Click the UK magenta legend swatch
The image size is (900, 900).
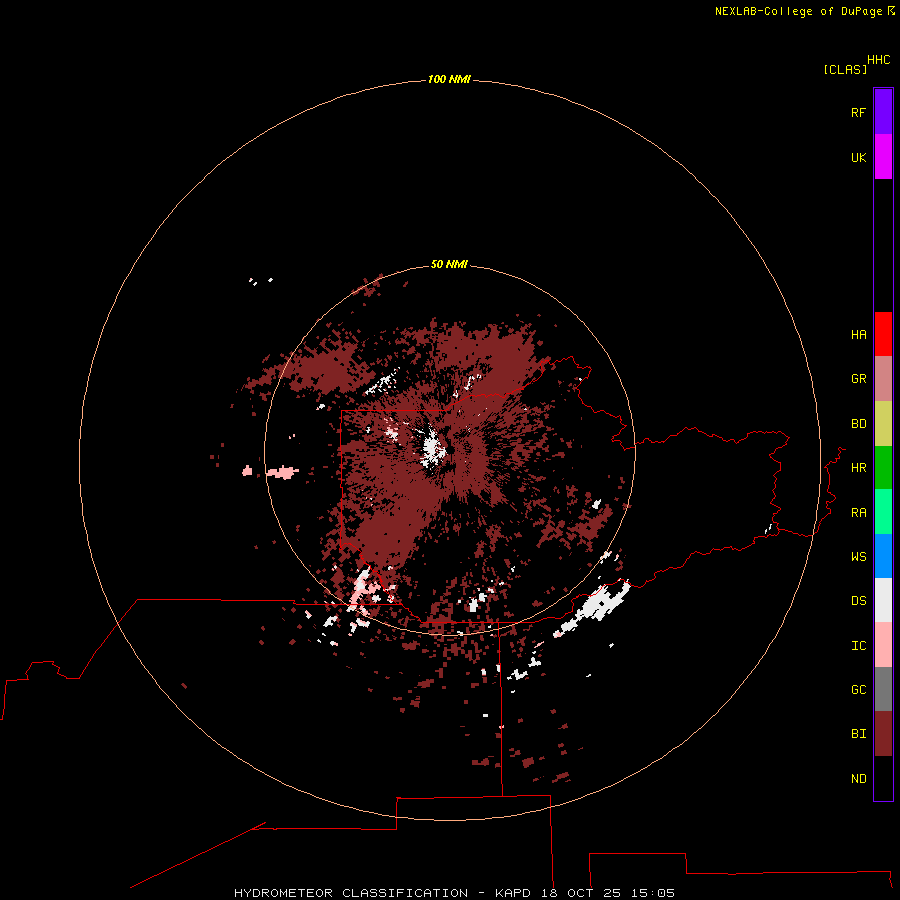pyautogui.click(x=883, y=157)
